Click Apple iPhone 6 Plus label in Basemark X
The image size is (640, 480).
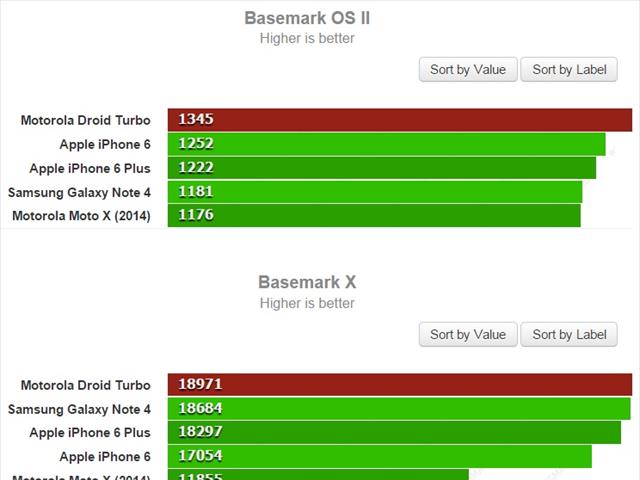(x=90, y=433)
